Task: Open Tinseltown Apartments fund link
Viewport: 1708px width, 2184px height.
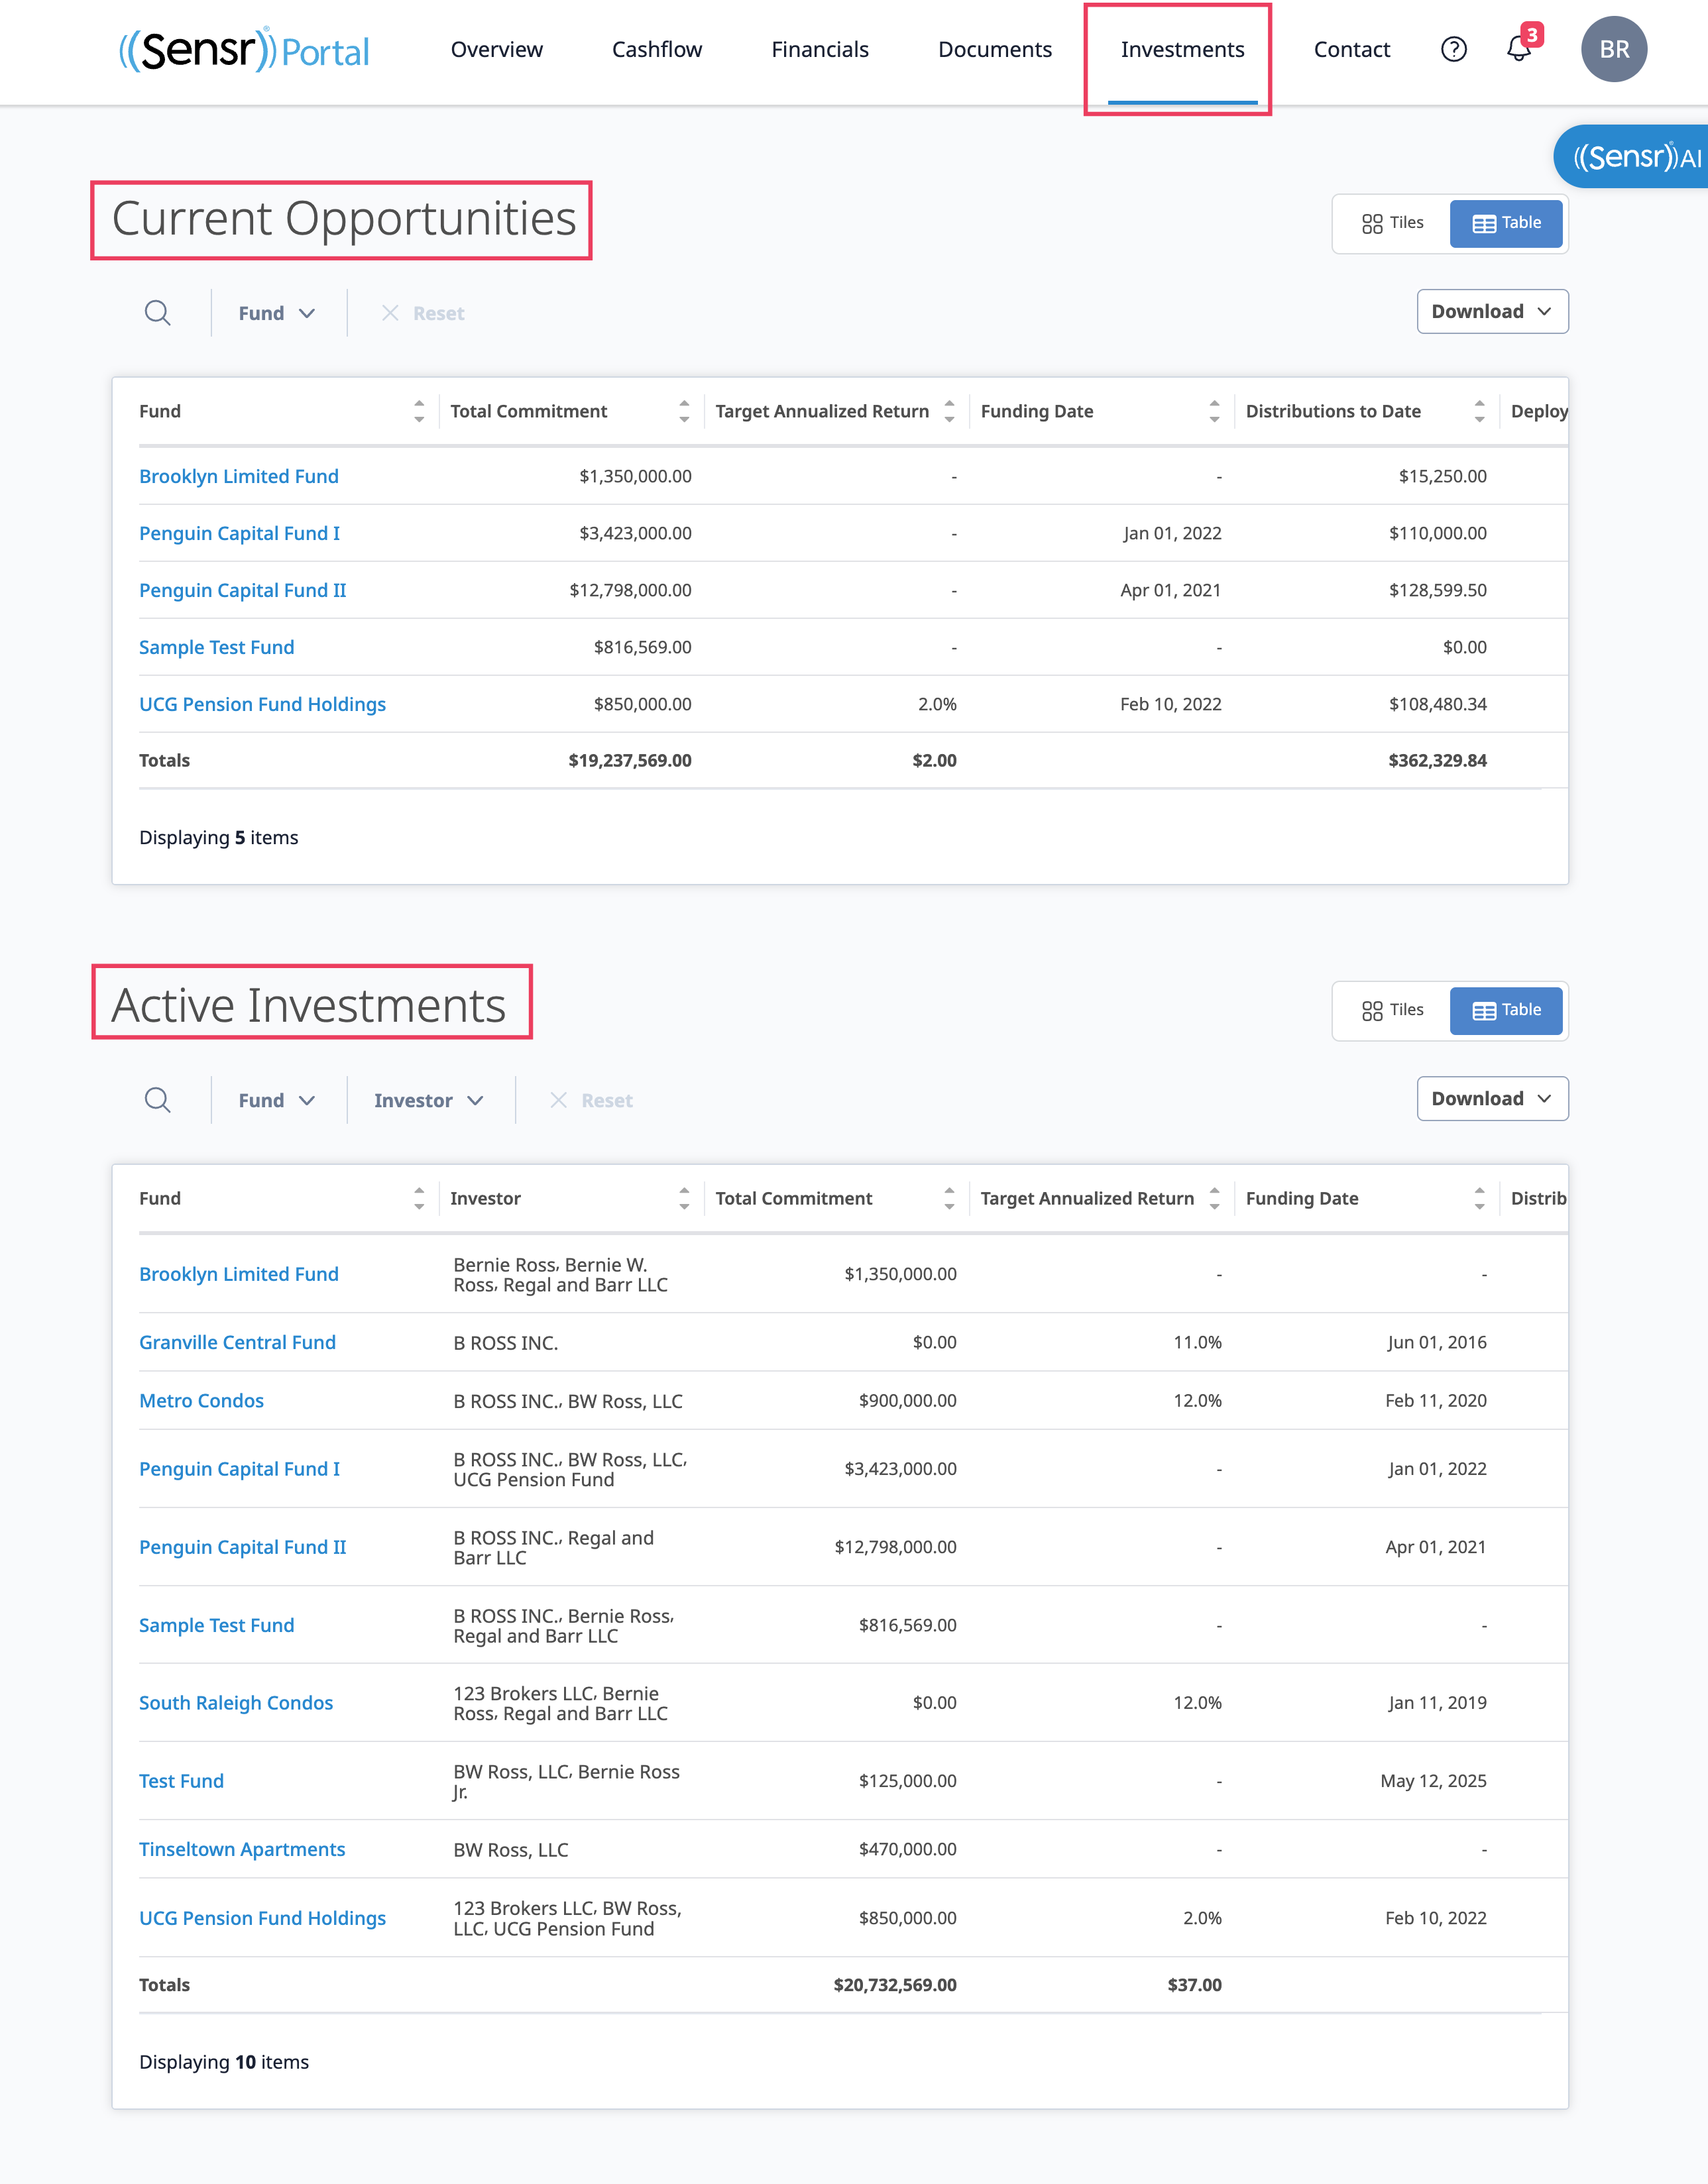Action: (x=242, y=1849)
